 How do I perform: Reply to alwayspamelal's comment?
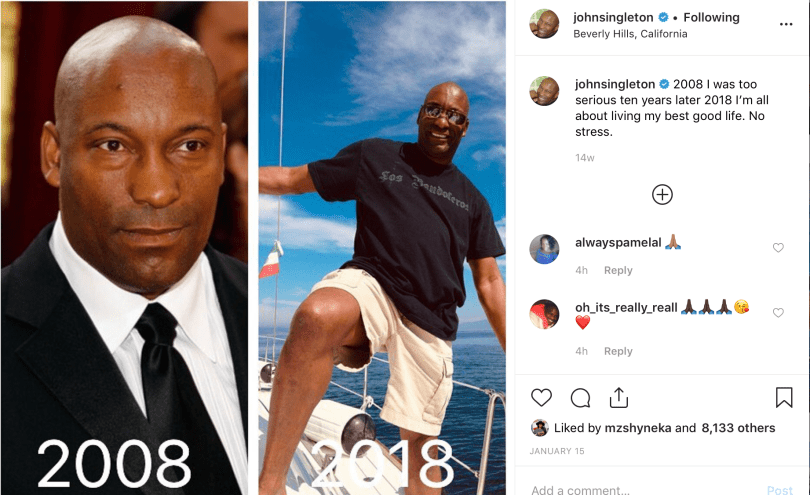(x=618, y=270)
